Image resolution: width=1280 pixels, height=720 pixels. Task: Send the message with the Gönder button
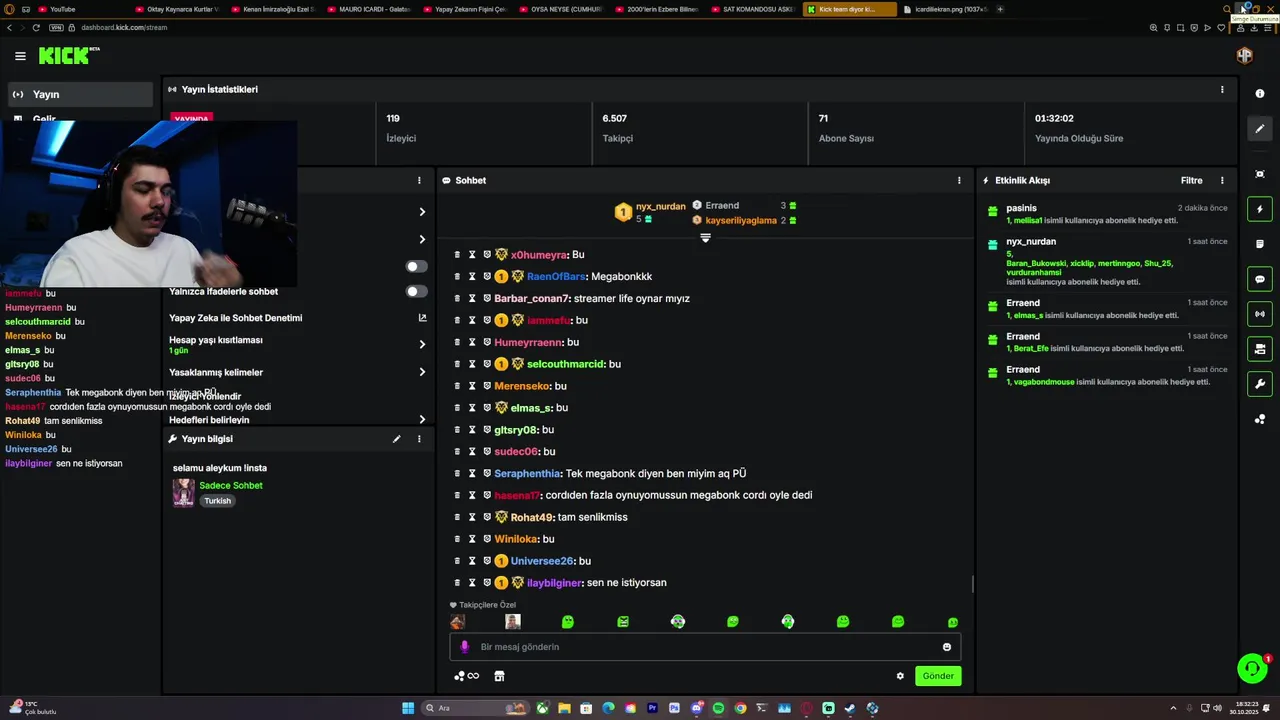tap(938, 676)
